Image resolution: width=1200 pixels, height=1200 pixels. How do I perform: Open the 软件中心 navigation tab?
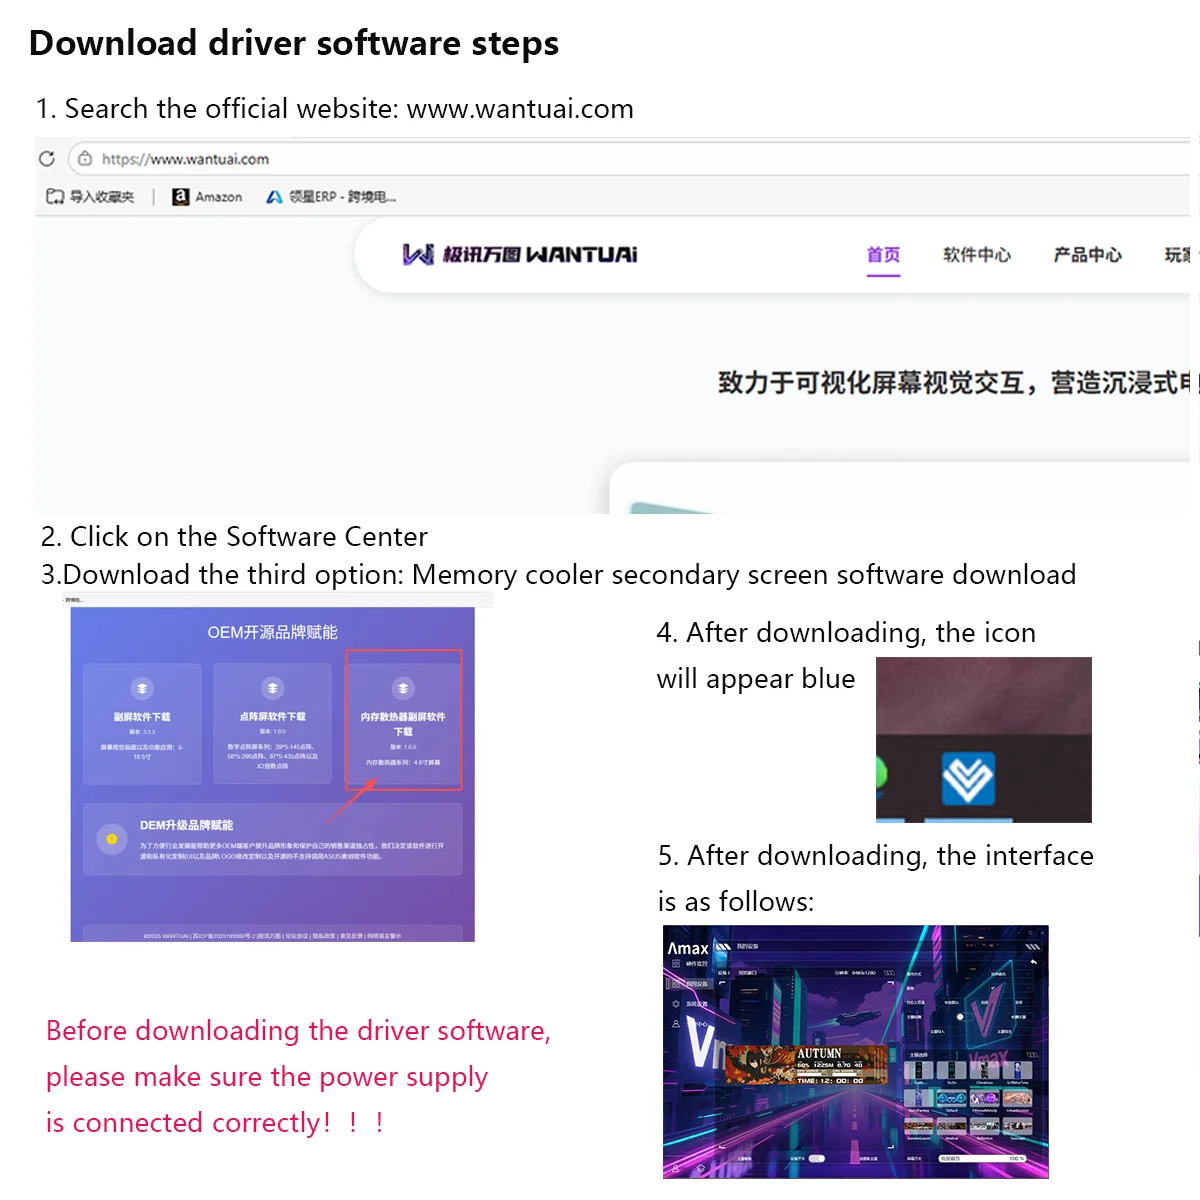point(977,255)
